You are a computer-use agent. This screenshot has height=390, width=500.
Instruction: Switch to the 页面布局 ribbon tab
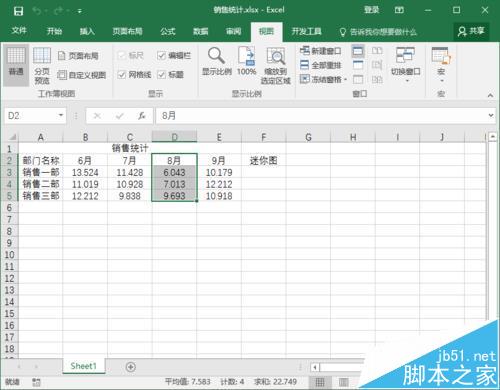pos(127,31)
